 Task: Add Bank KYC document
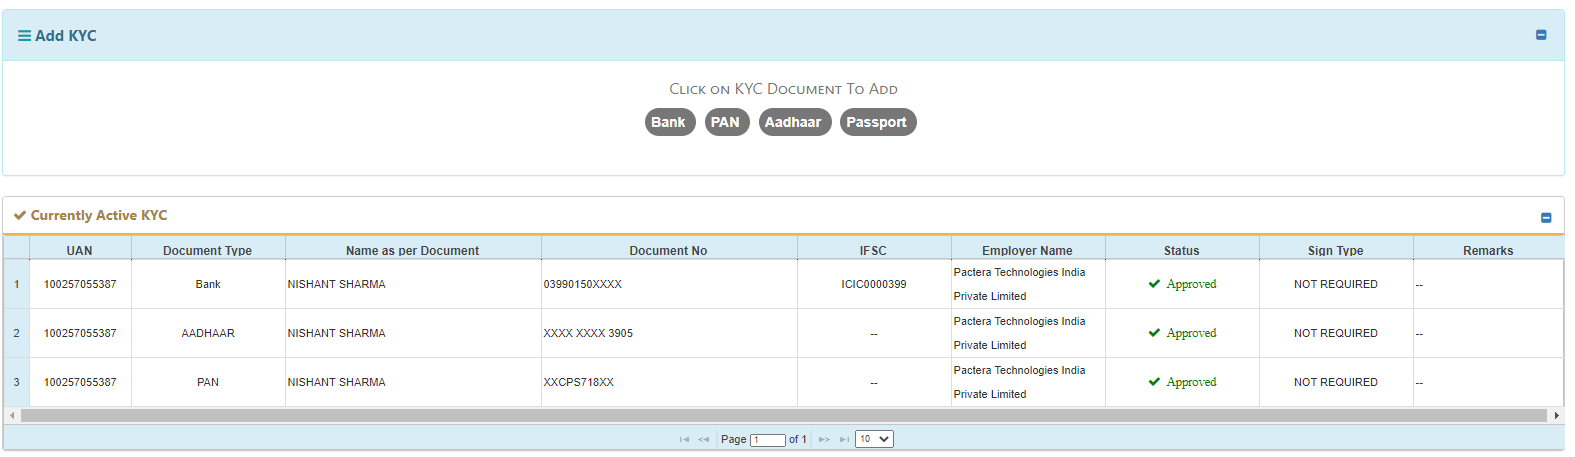(x=669, y=122)
